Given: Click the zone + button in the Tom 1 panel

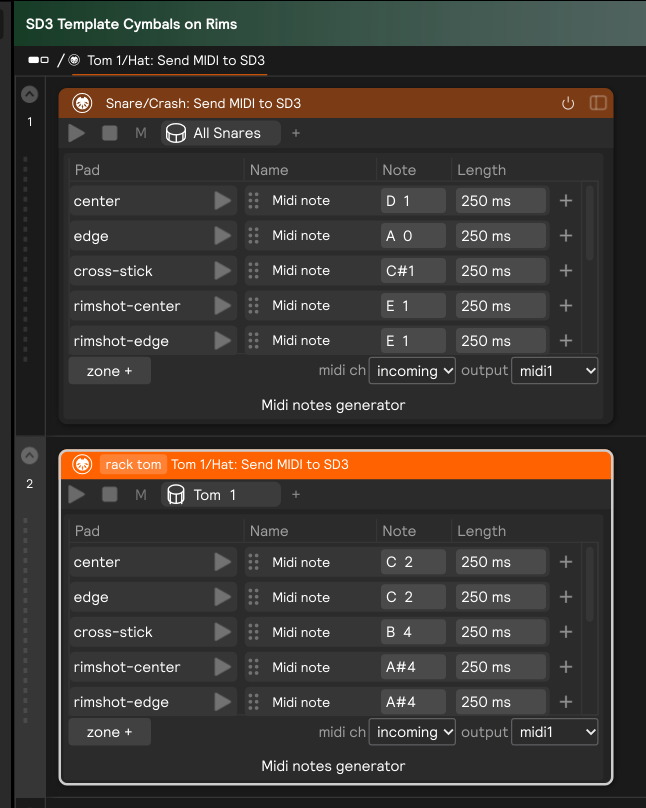Looking at the screenshot, I should pos(109,732).
